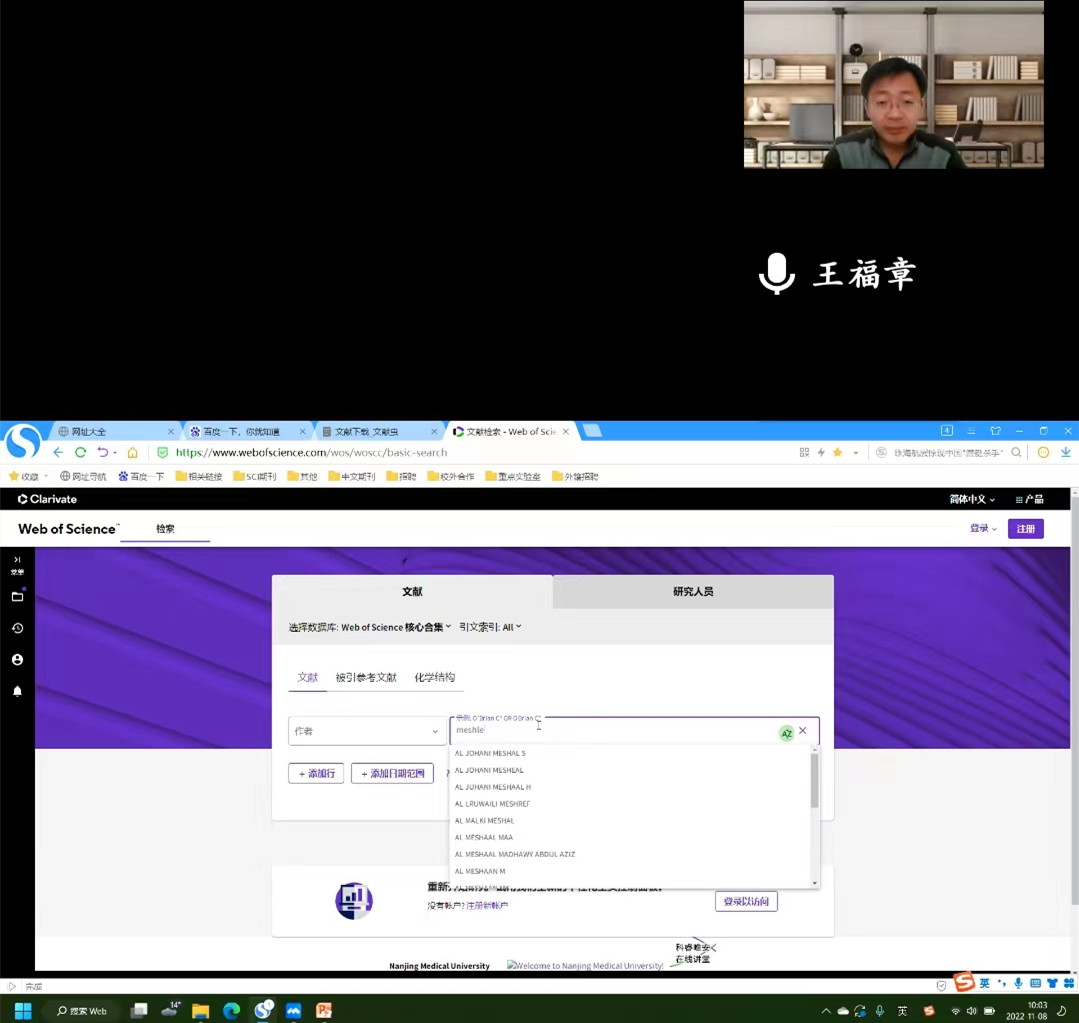
Task: Click the magnifier icon in browser search box
Action: pos(1016,452)
